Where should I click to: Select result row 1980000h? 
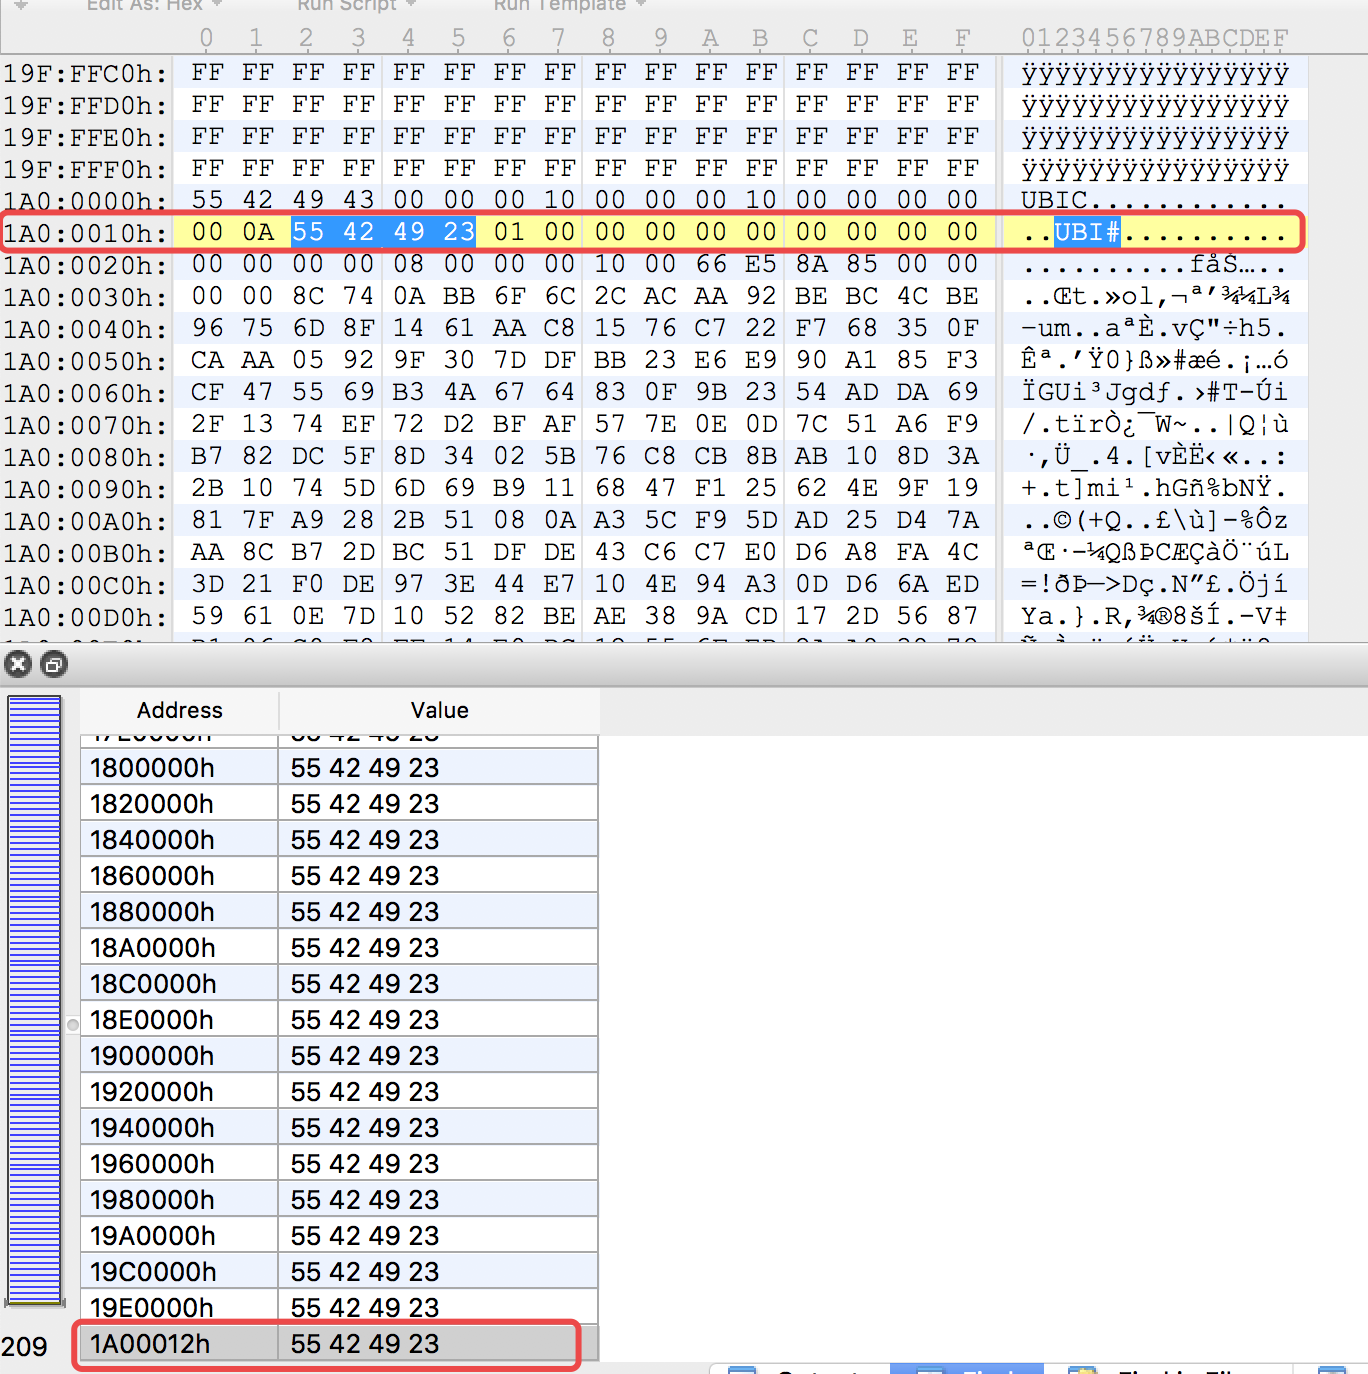(x=339, y=1200)
